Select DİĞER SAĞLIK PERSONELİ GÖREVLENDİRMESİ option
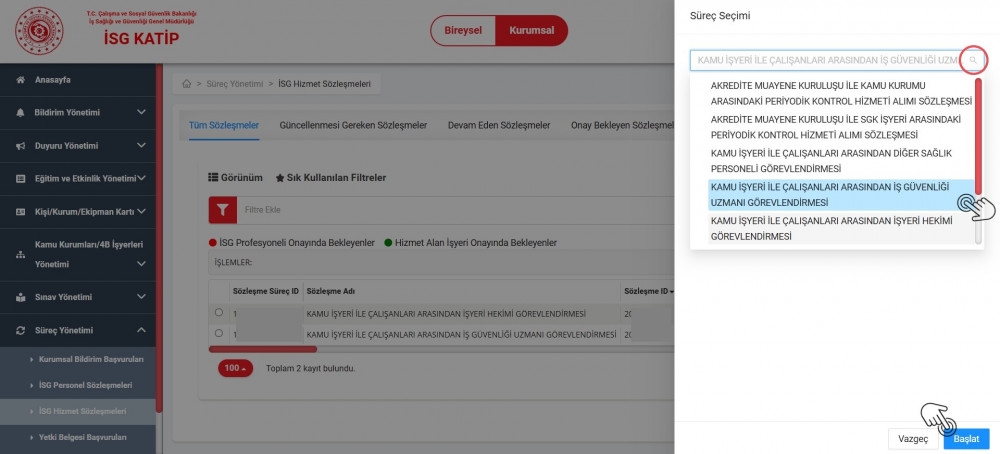This screenshot has height=454, width=1000. (841, 161)
